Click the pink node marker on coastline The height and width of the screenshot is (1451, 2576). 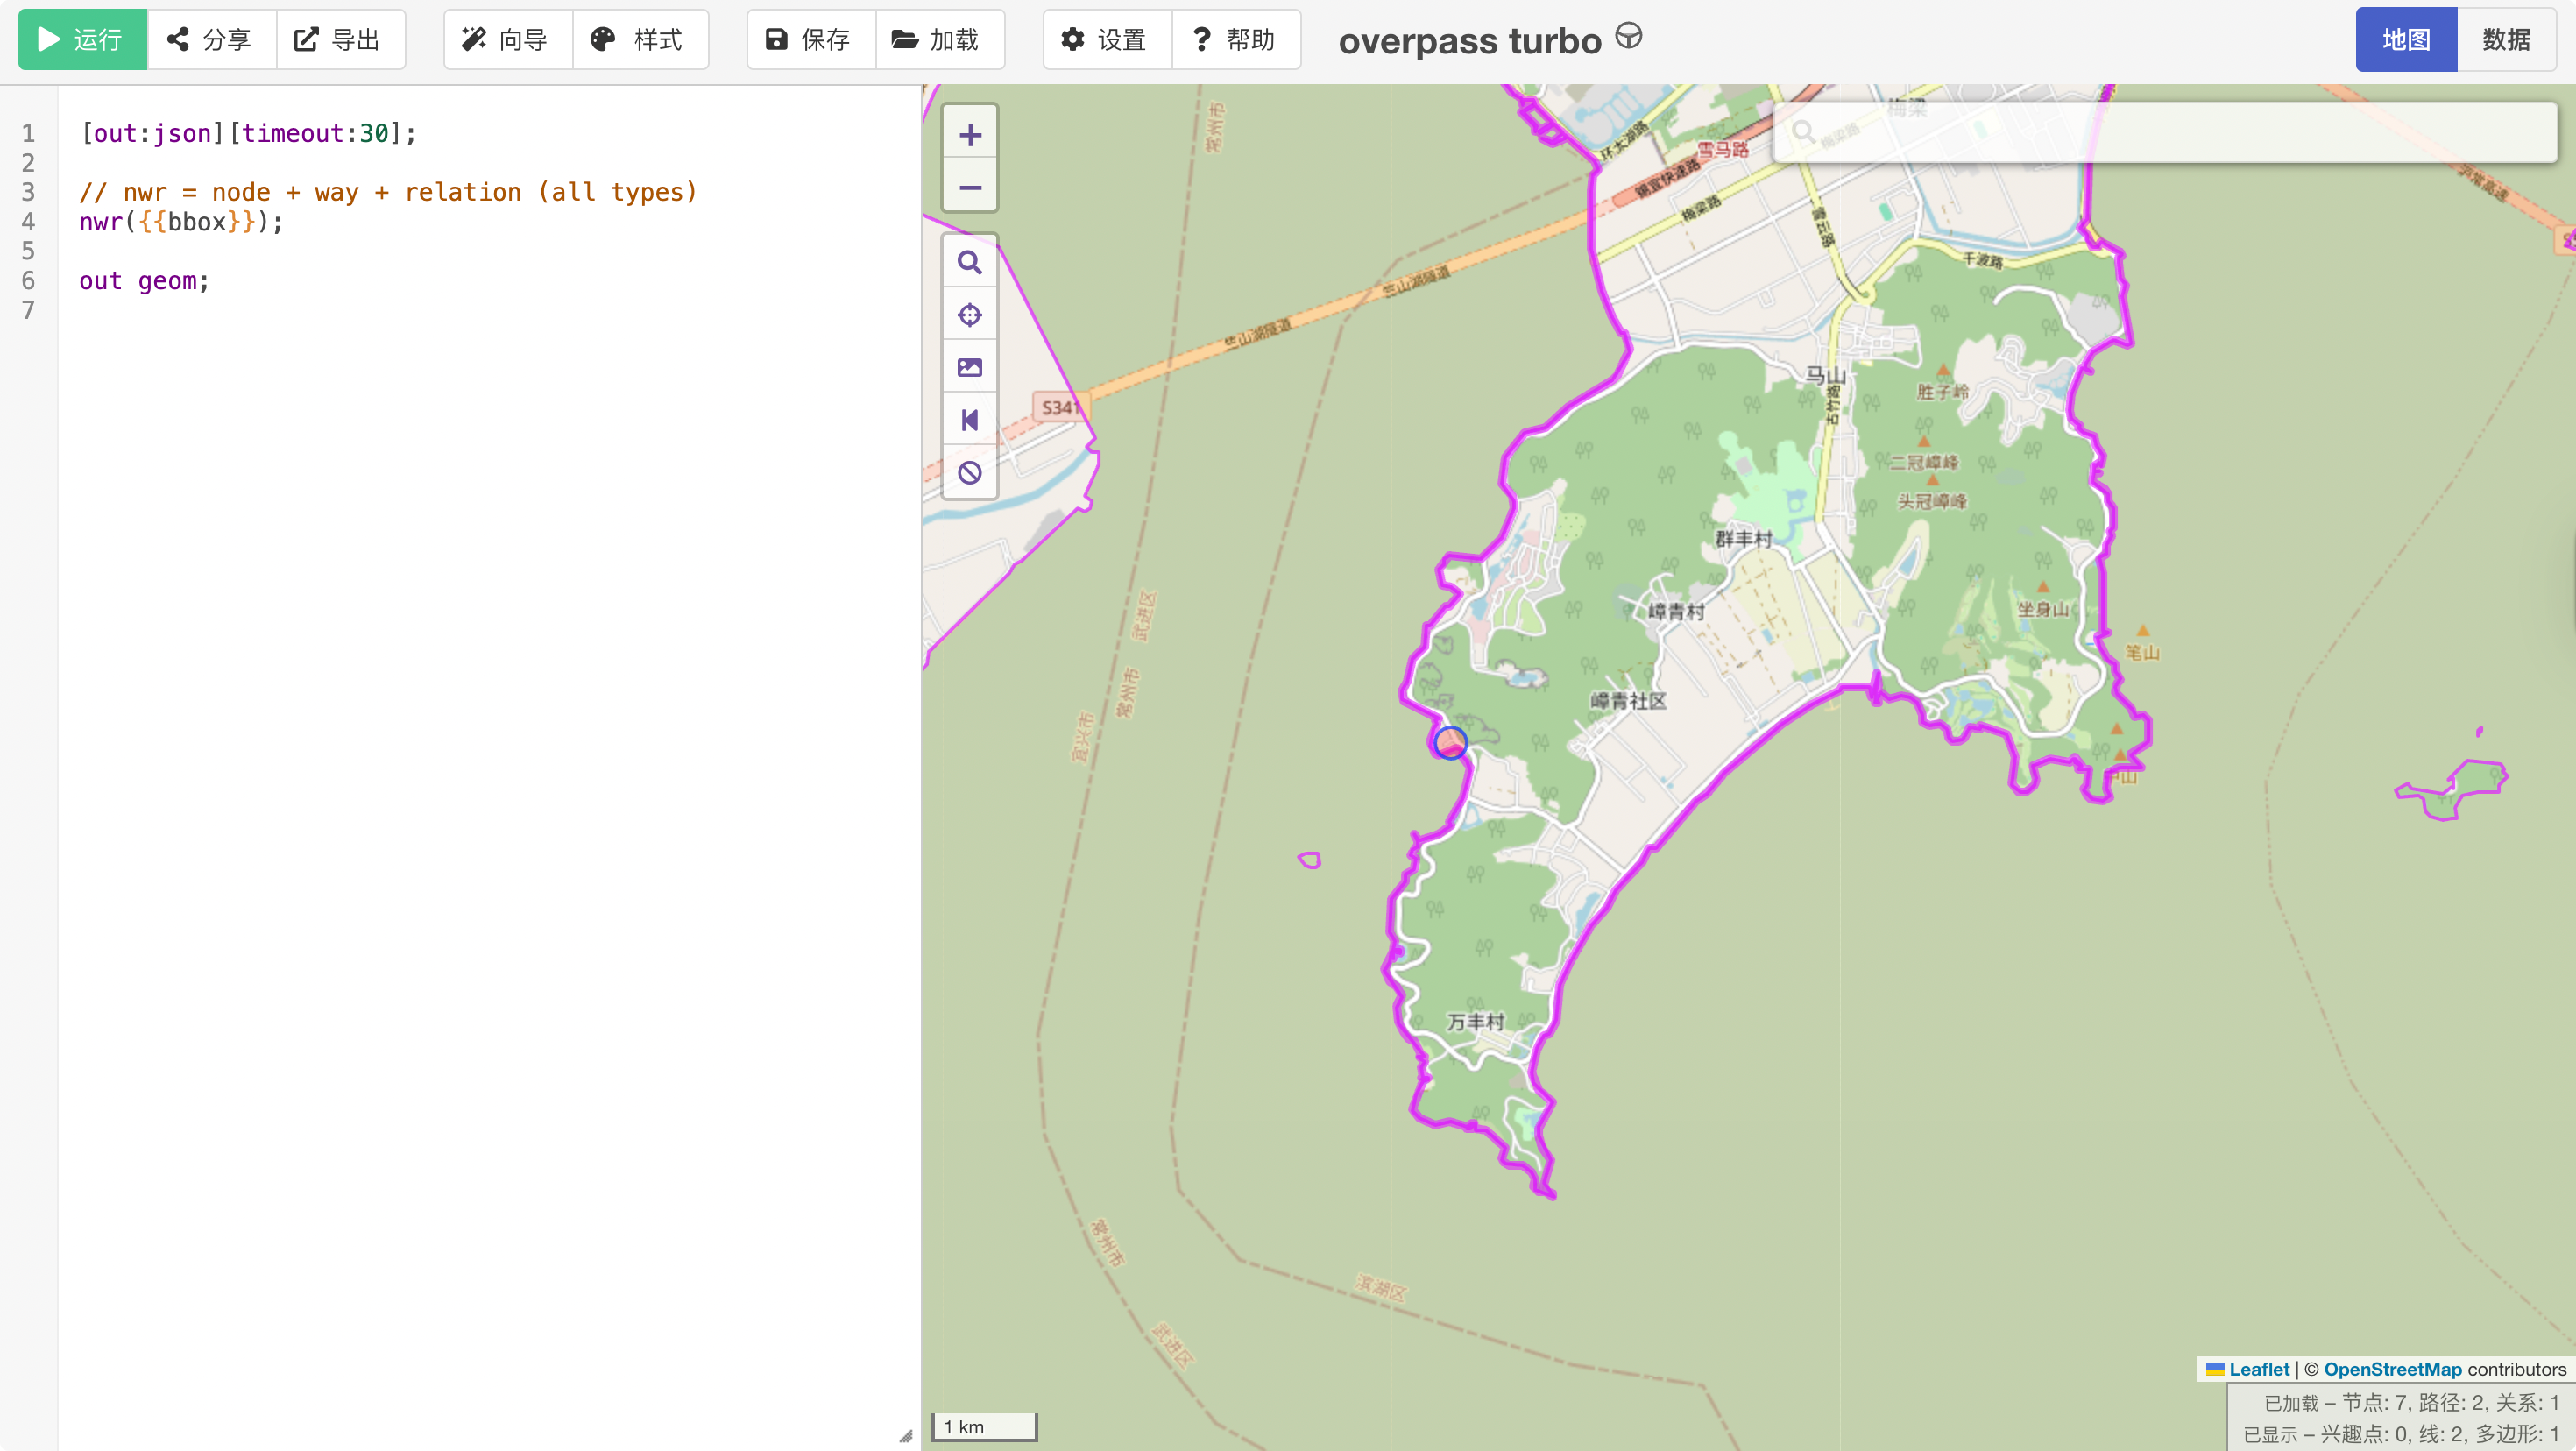click(1450, 743)
